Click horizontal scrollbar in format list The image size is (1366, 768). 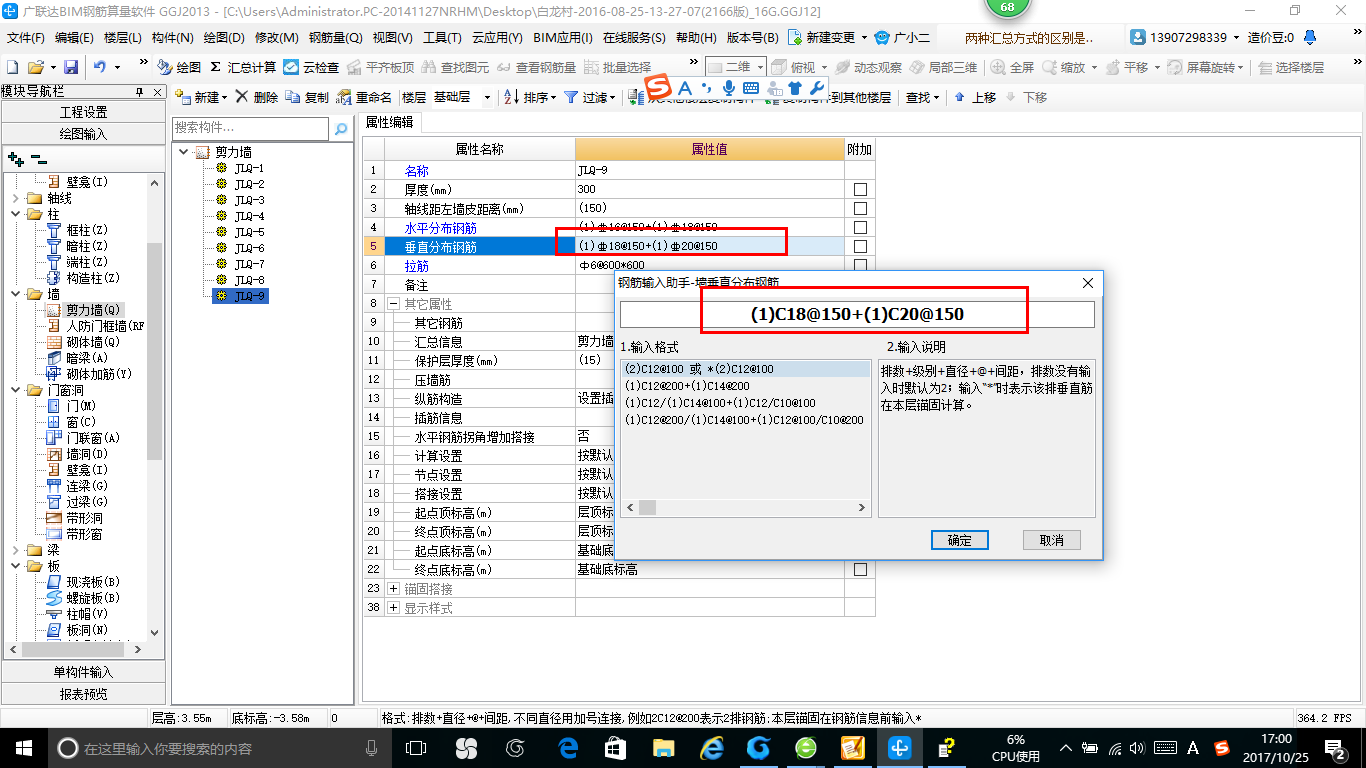[745, 508]
